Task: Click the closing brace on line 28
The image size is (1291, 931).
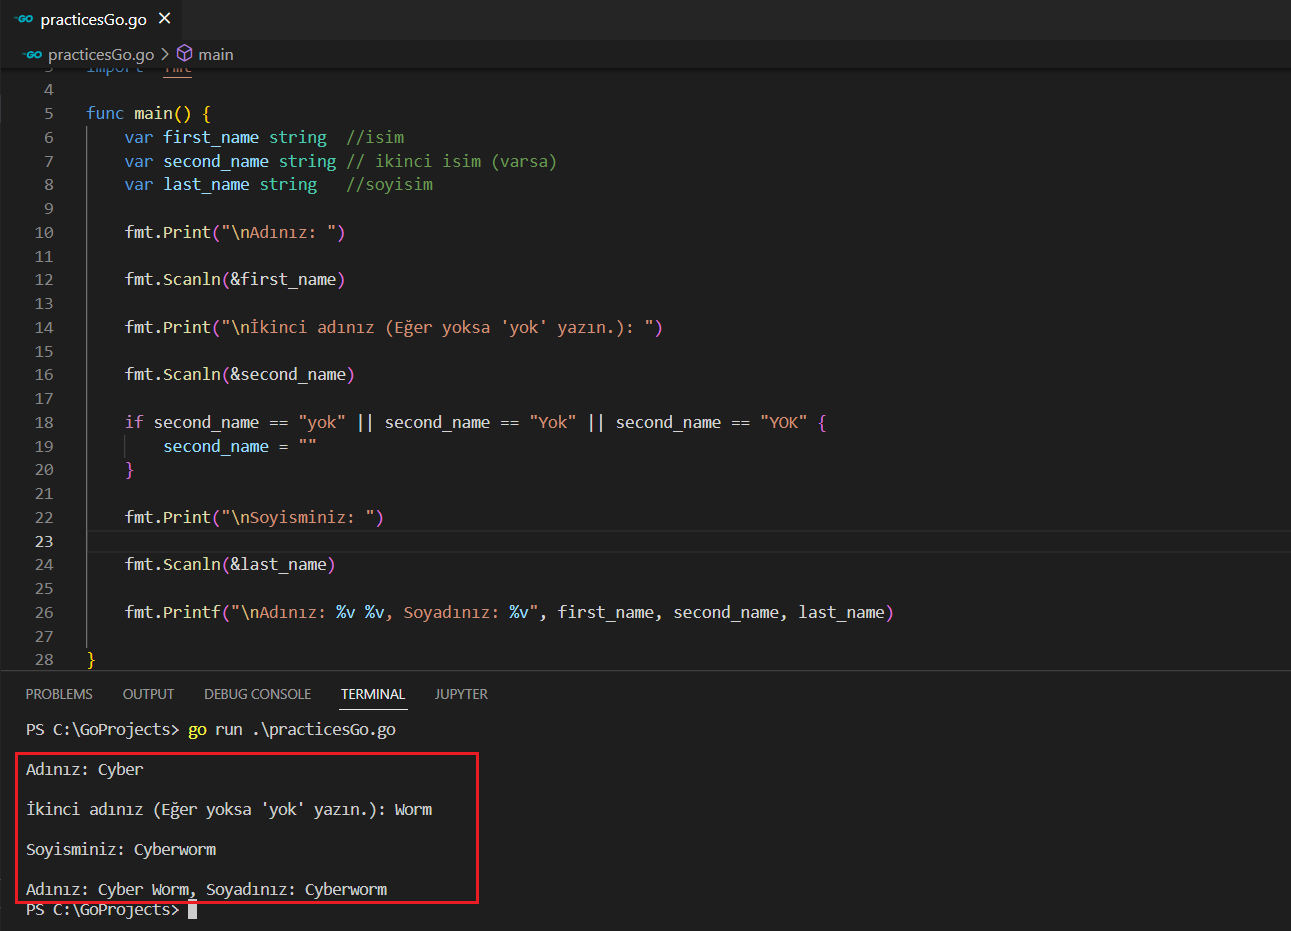Action: pyautogui.click(x=91, y=659)
